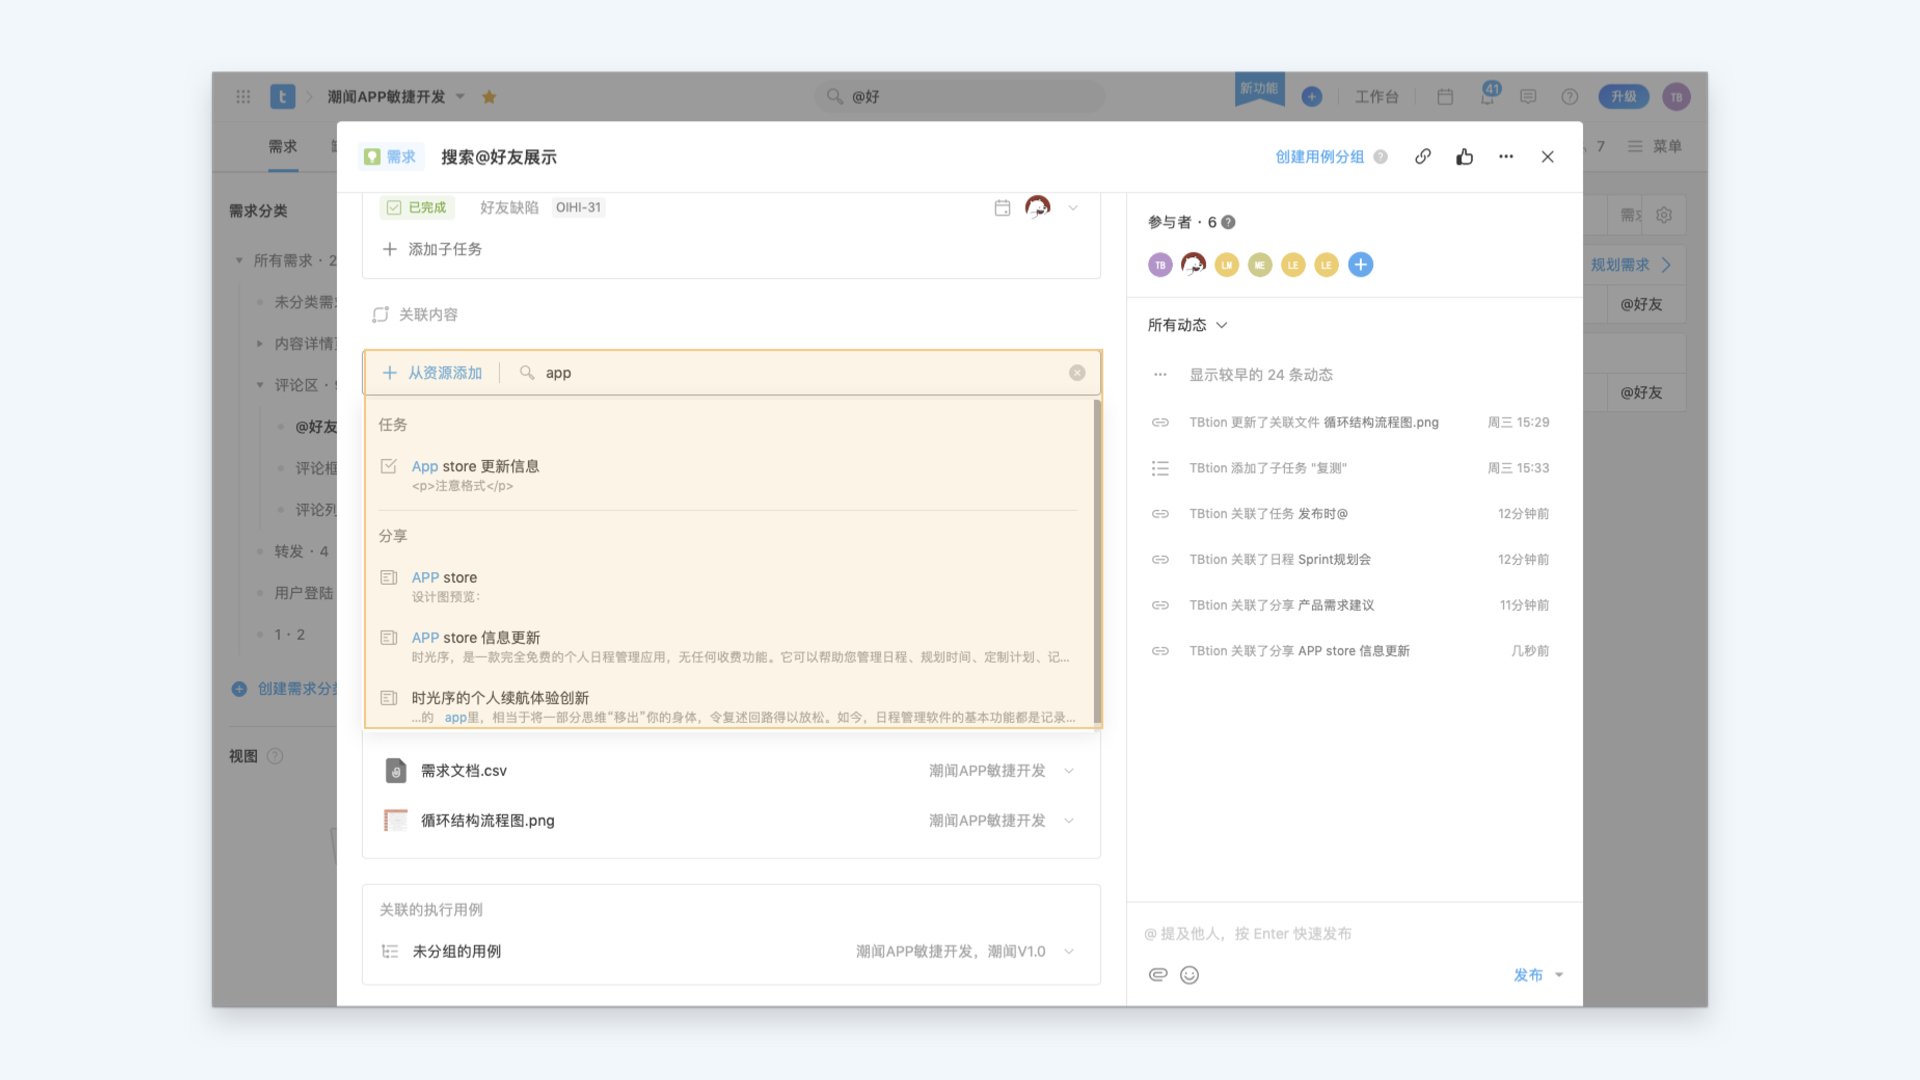Copy link with the chain icon
The image size is (1920, 1080).
[1423, 157]
